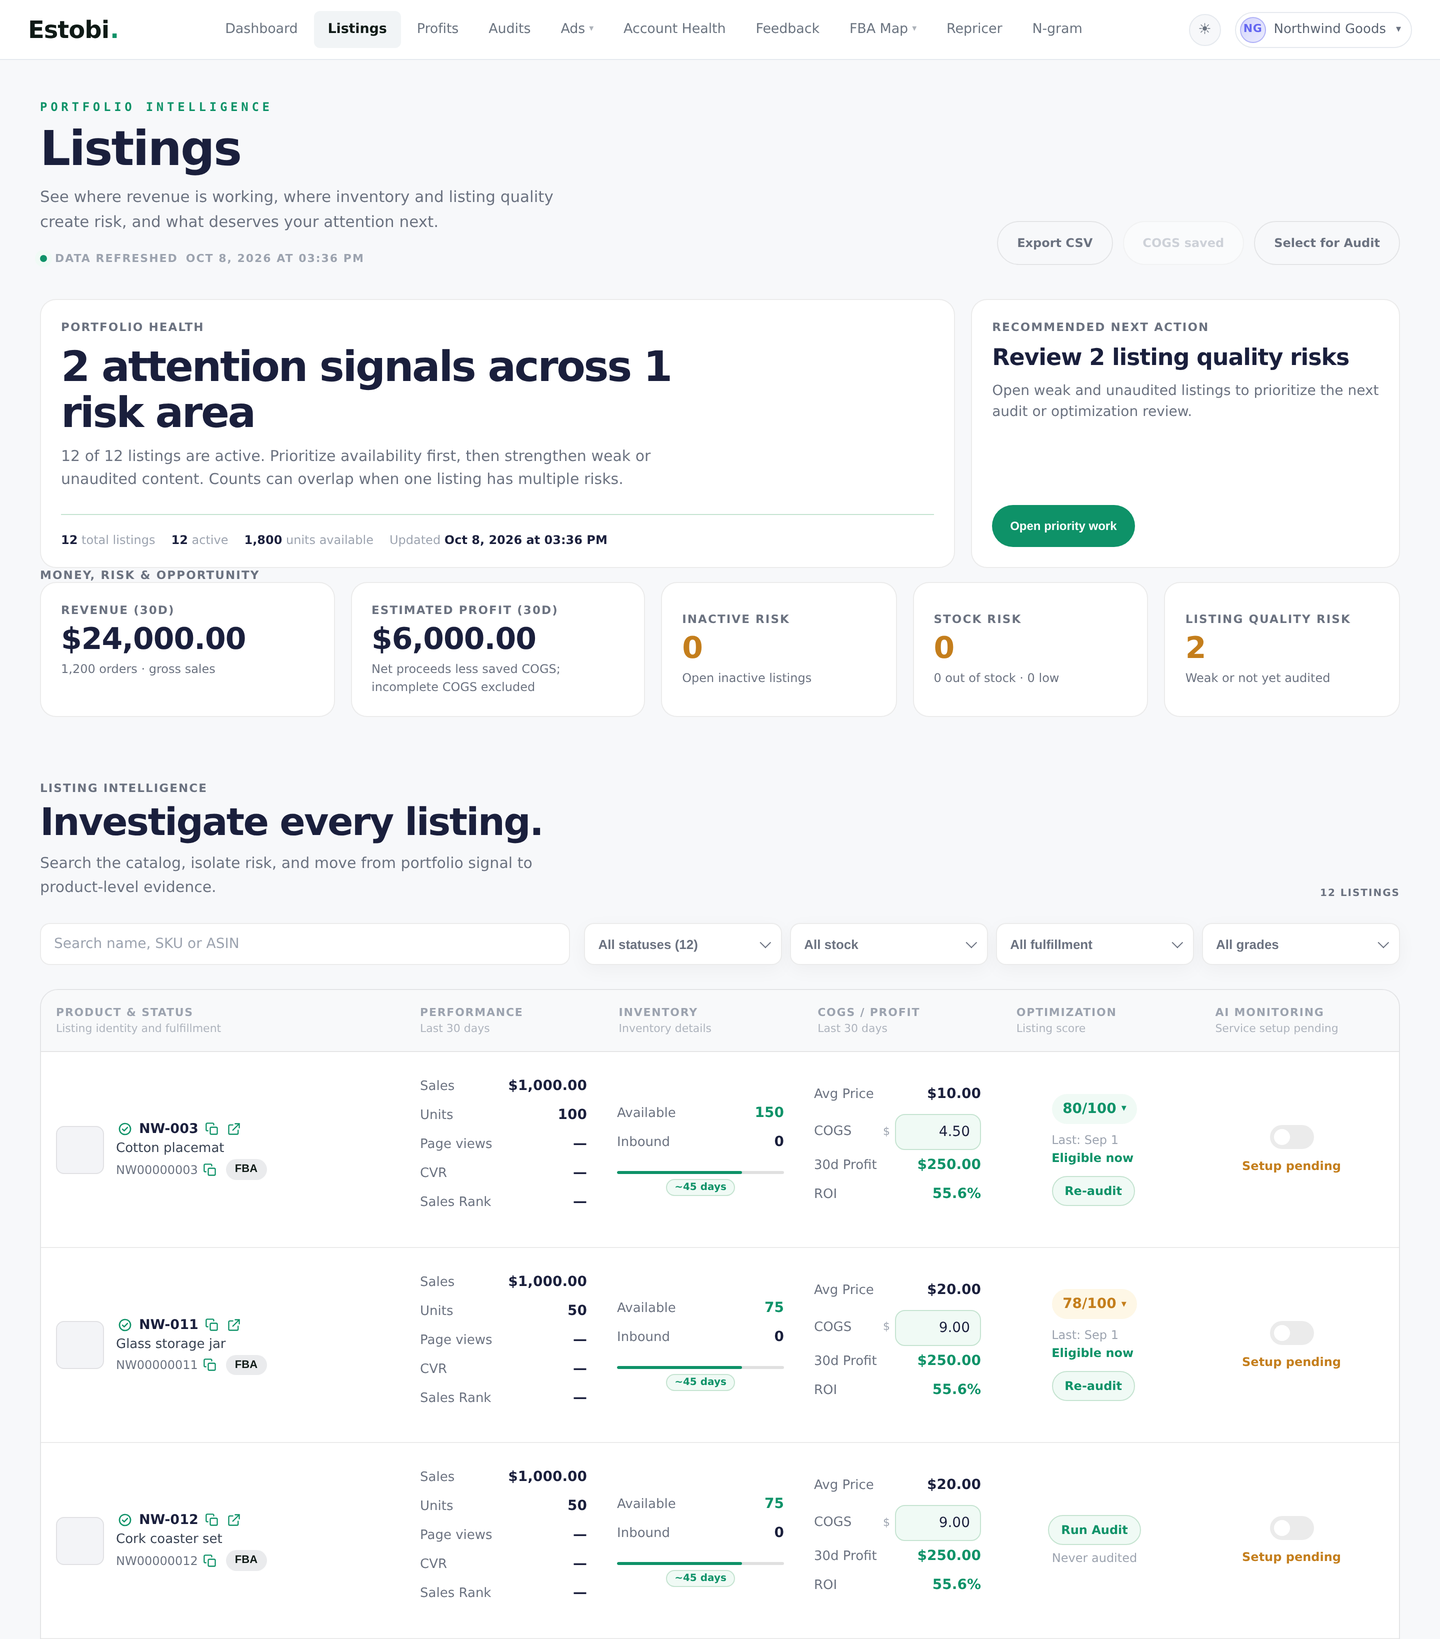Open the All fulfillment filter dropdown
Screen dimensions: 1440x1639
tap(1095, 944)
